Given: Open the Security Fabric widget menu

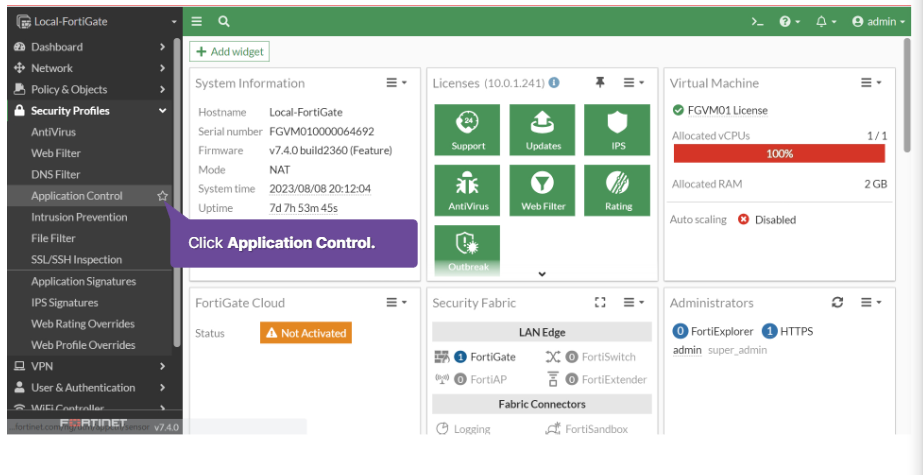Looking at the screenshot, I should (634, 303).
